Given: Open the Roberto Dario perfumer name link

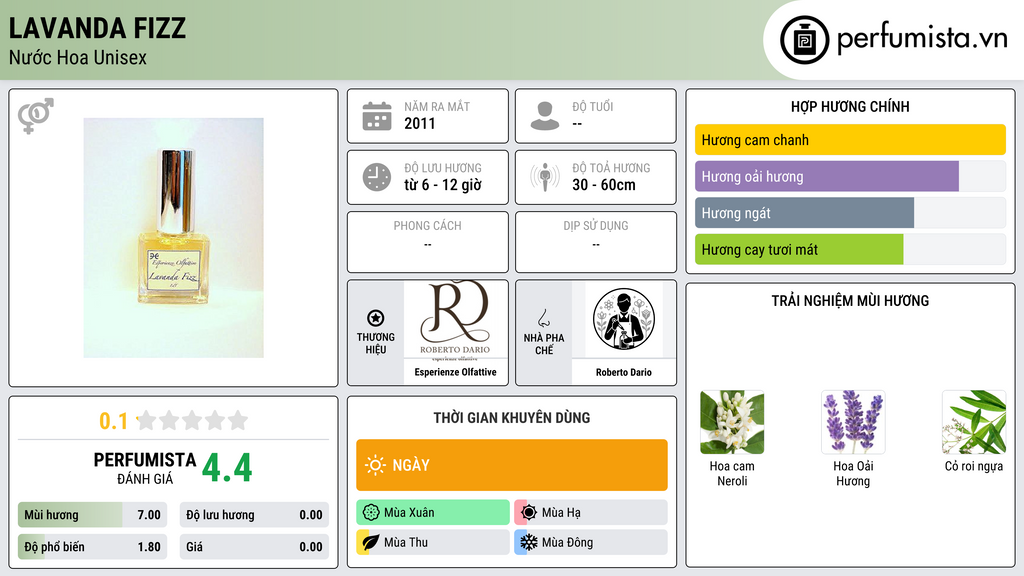Looking at the screenshot, I should (624, 372).
